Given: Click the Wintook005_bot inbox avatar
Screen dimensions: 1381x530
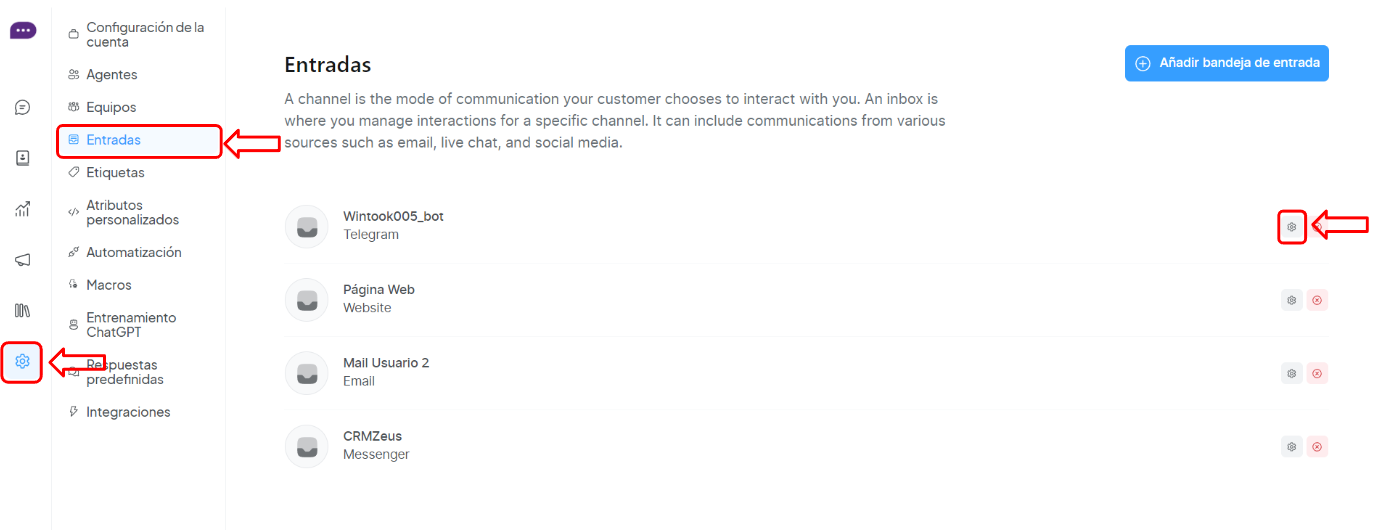Looking at the screenshot, I should click(x=307, y=226).
